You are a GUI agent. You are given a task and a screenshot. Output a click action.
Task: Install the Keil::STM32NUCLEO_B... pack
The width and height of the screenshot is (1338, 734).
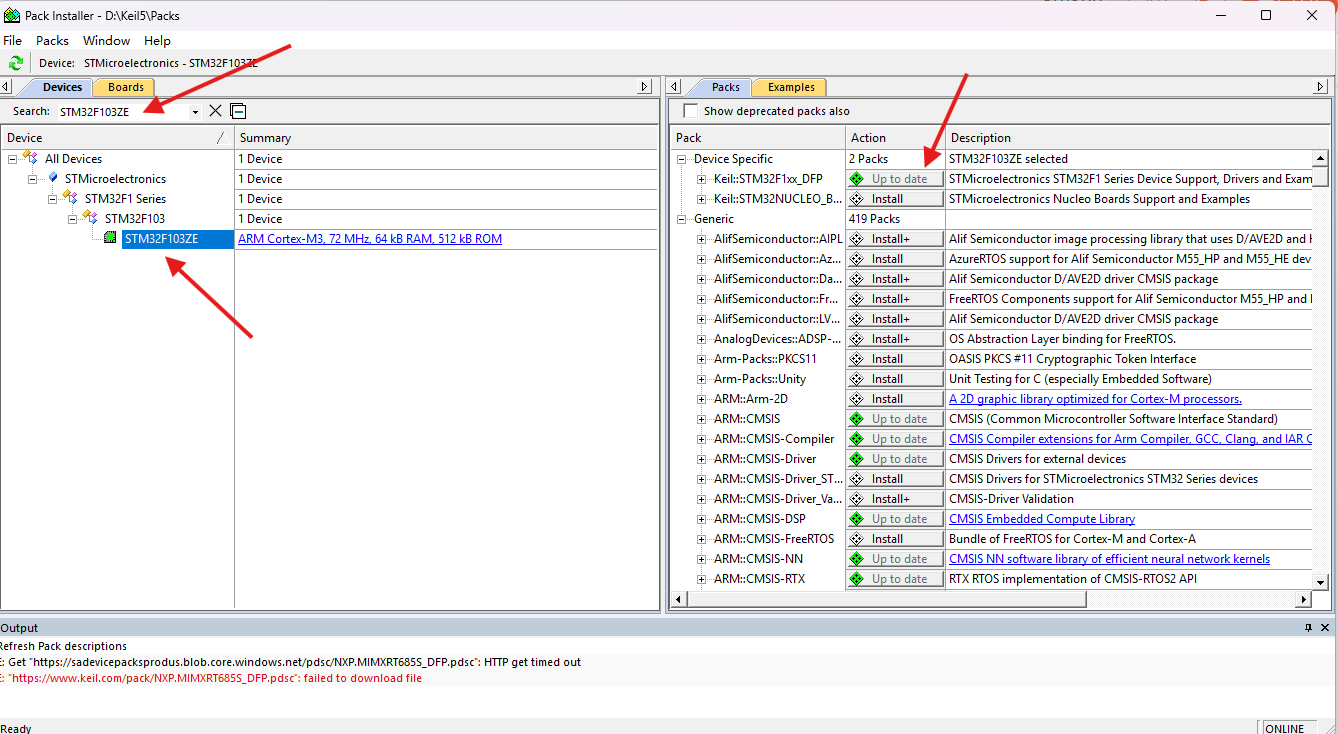pyautogui.click(x=895, y=199)
